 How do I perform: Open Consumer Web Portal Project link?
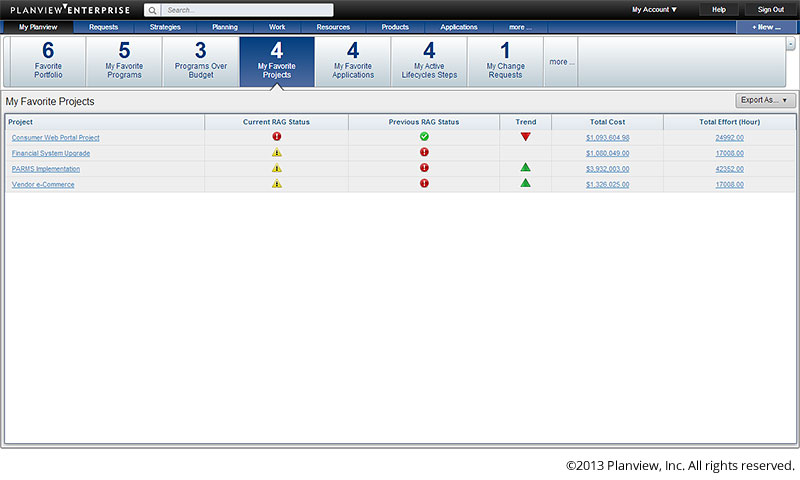point(56,138)
